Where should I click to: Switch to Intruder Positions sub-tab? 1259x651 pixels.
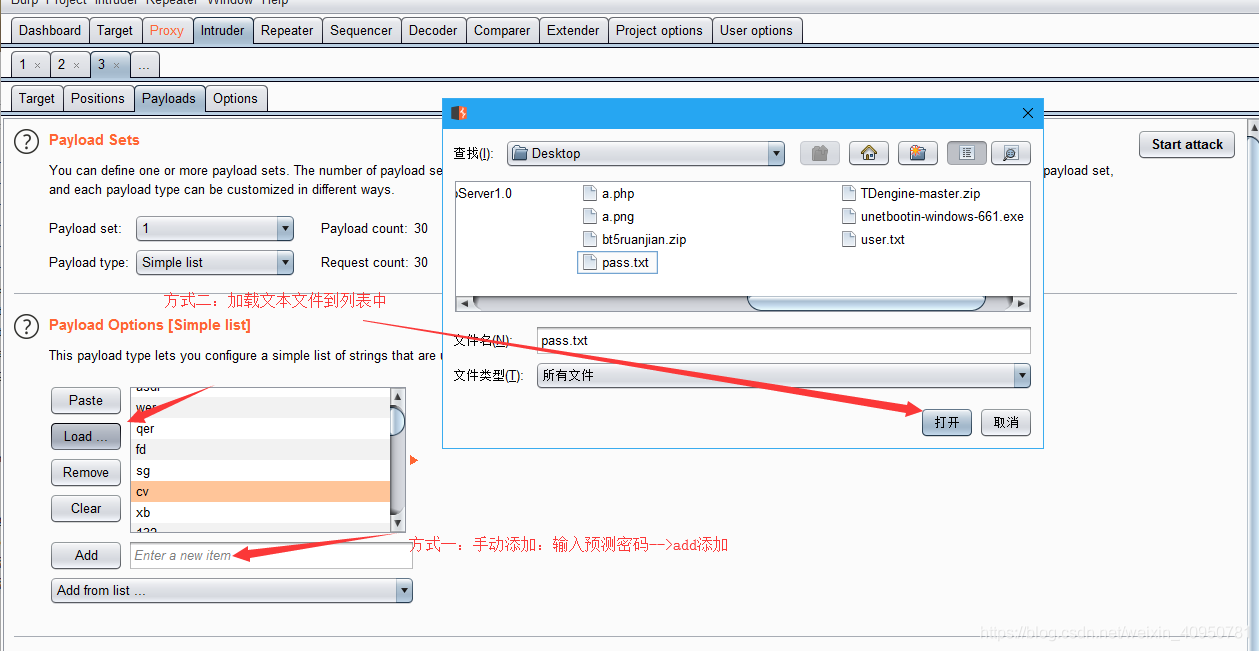[98, 98]
